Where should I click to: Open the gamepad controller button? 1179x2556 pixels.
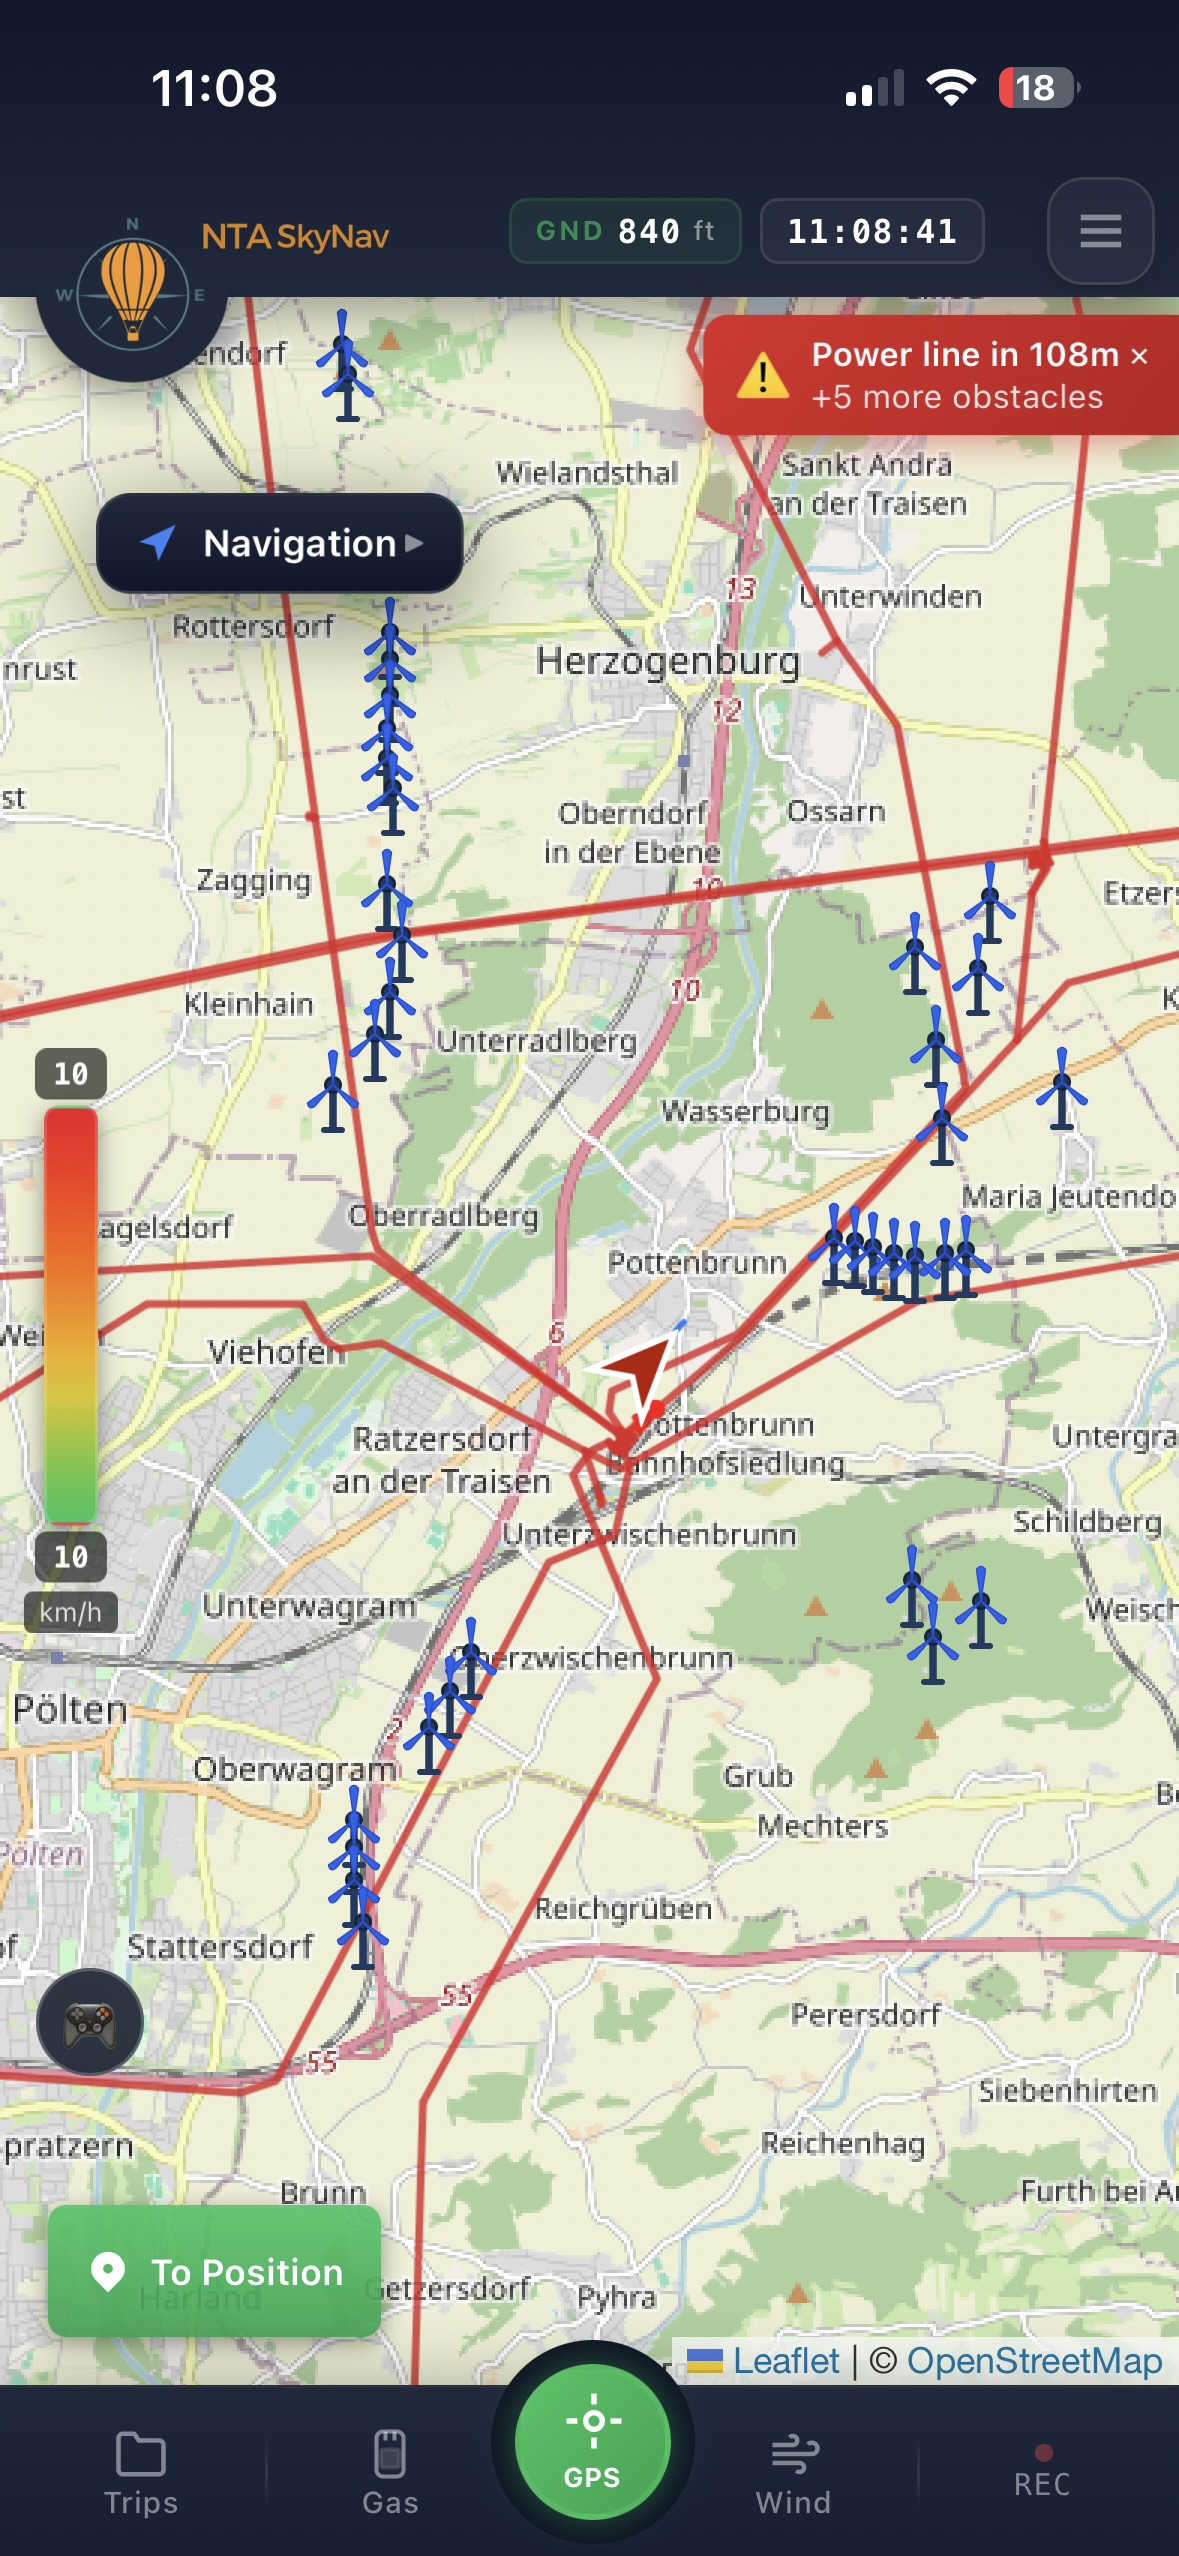click(x=90, y=2021)
